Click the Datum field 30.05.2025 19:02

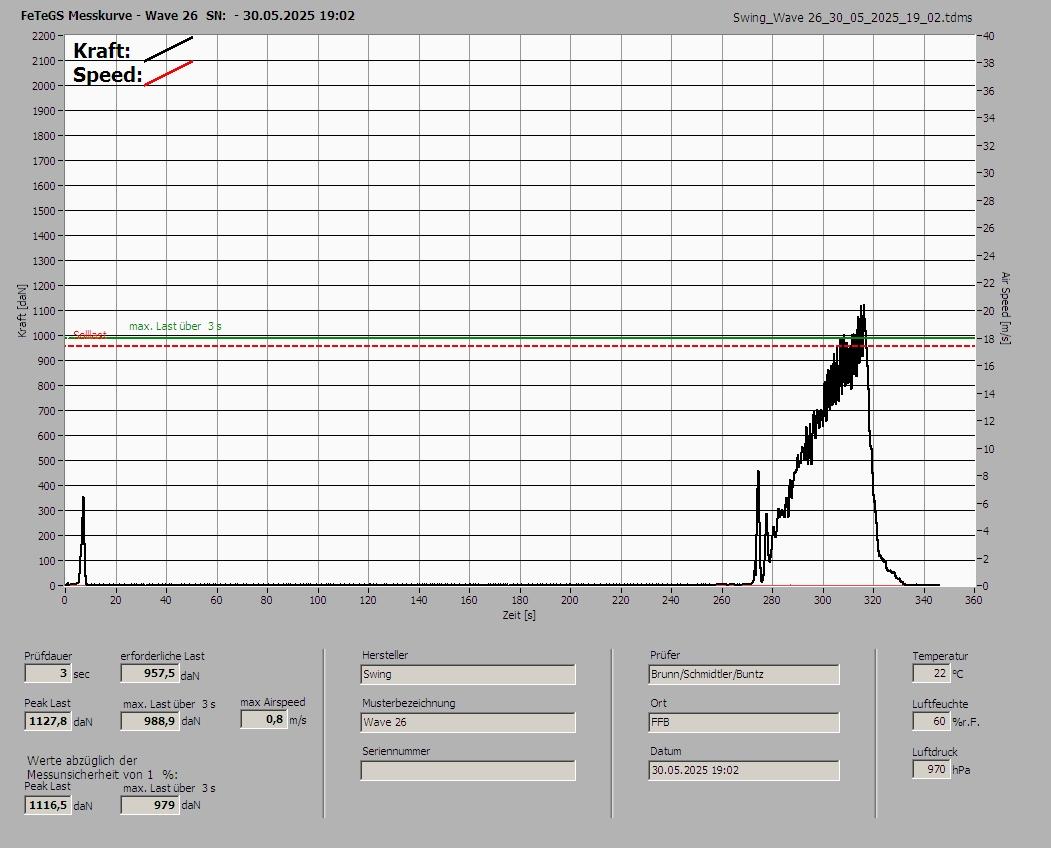[744, 771]
